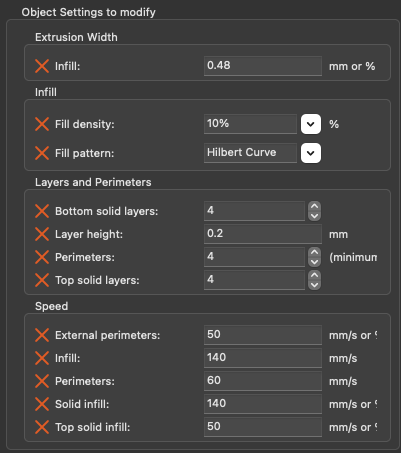Edit the Infill speed field
401x453 pixels.
point(263,358)
